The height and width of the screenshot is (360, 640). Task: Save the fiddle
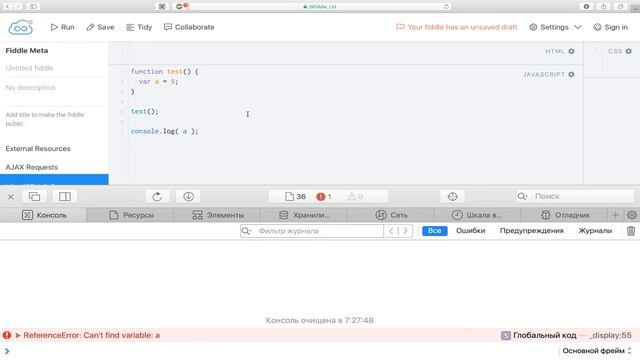100,27
